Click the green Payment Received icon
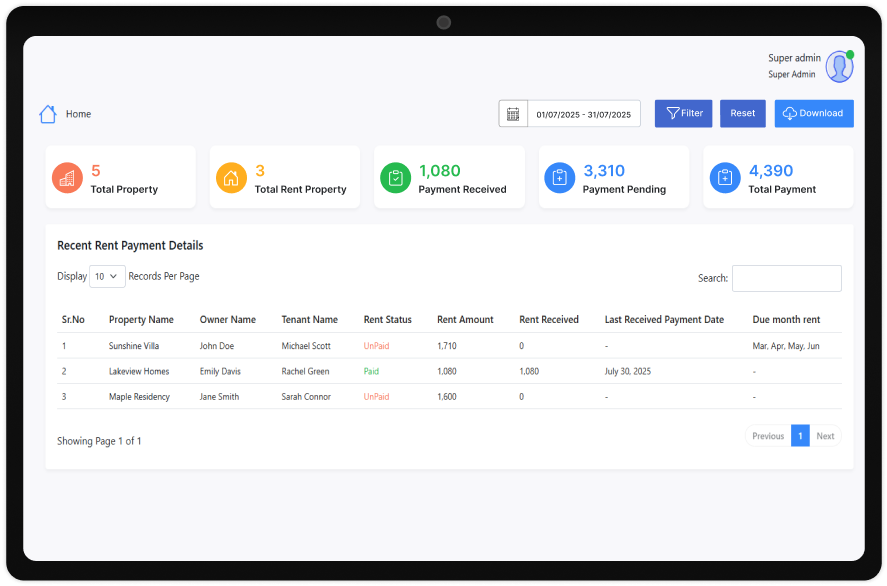The image size is (887, 586). click(395, 178)
